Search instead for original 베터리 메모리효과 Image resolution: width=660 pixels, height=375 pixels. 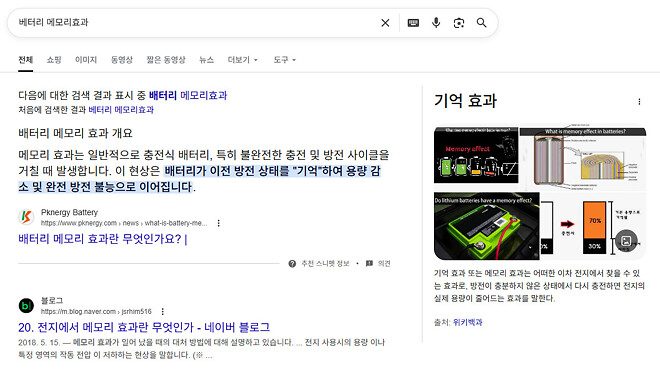click(121, 110)
